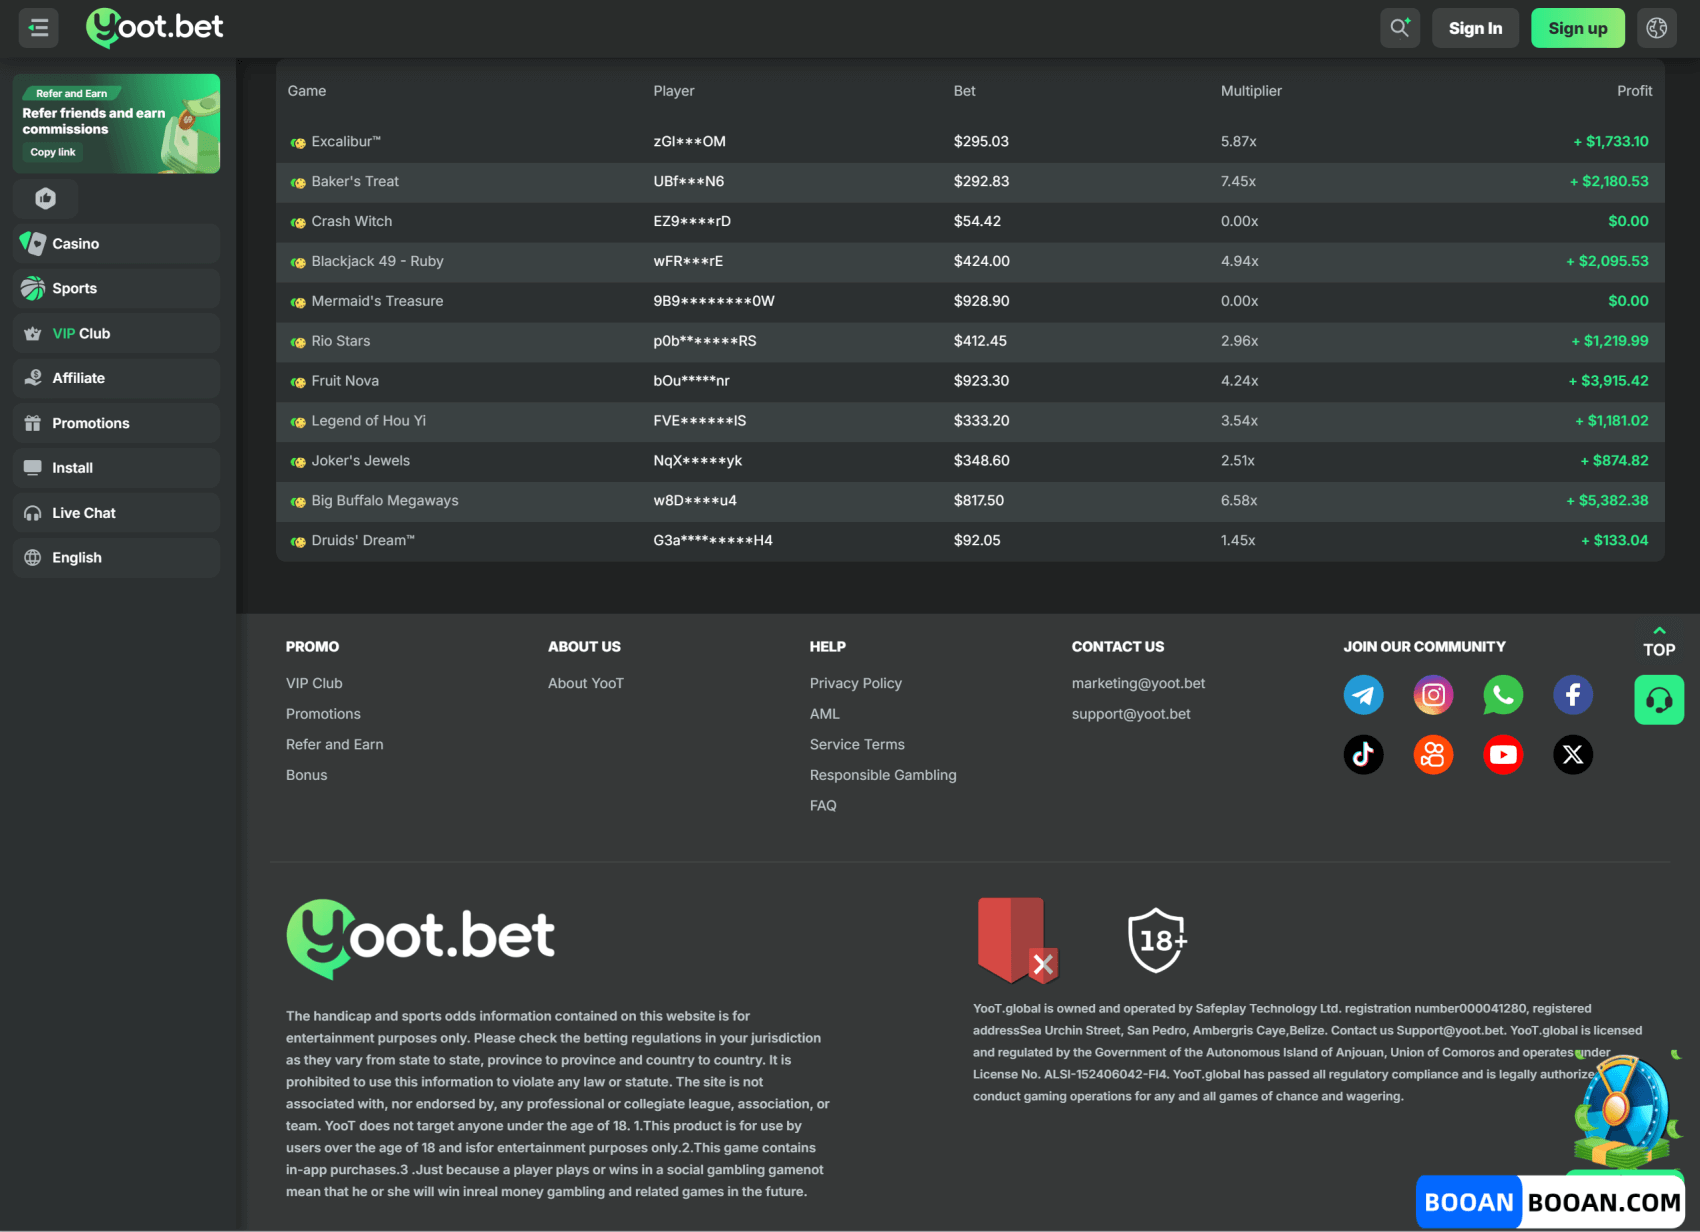Image resolution: width=1700 pixels, height=1232 pixels.
Task: Email marketing@yoot.bet contact link
Action: coord(1138,683)
